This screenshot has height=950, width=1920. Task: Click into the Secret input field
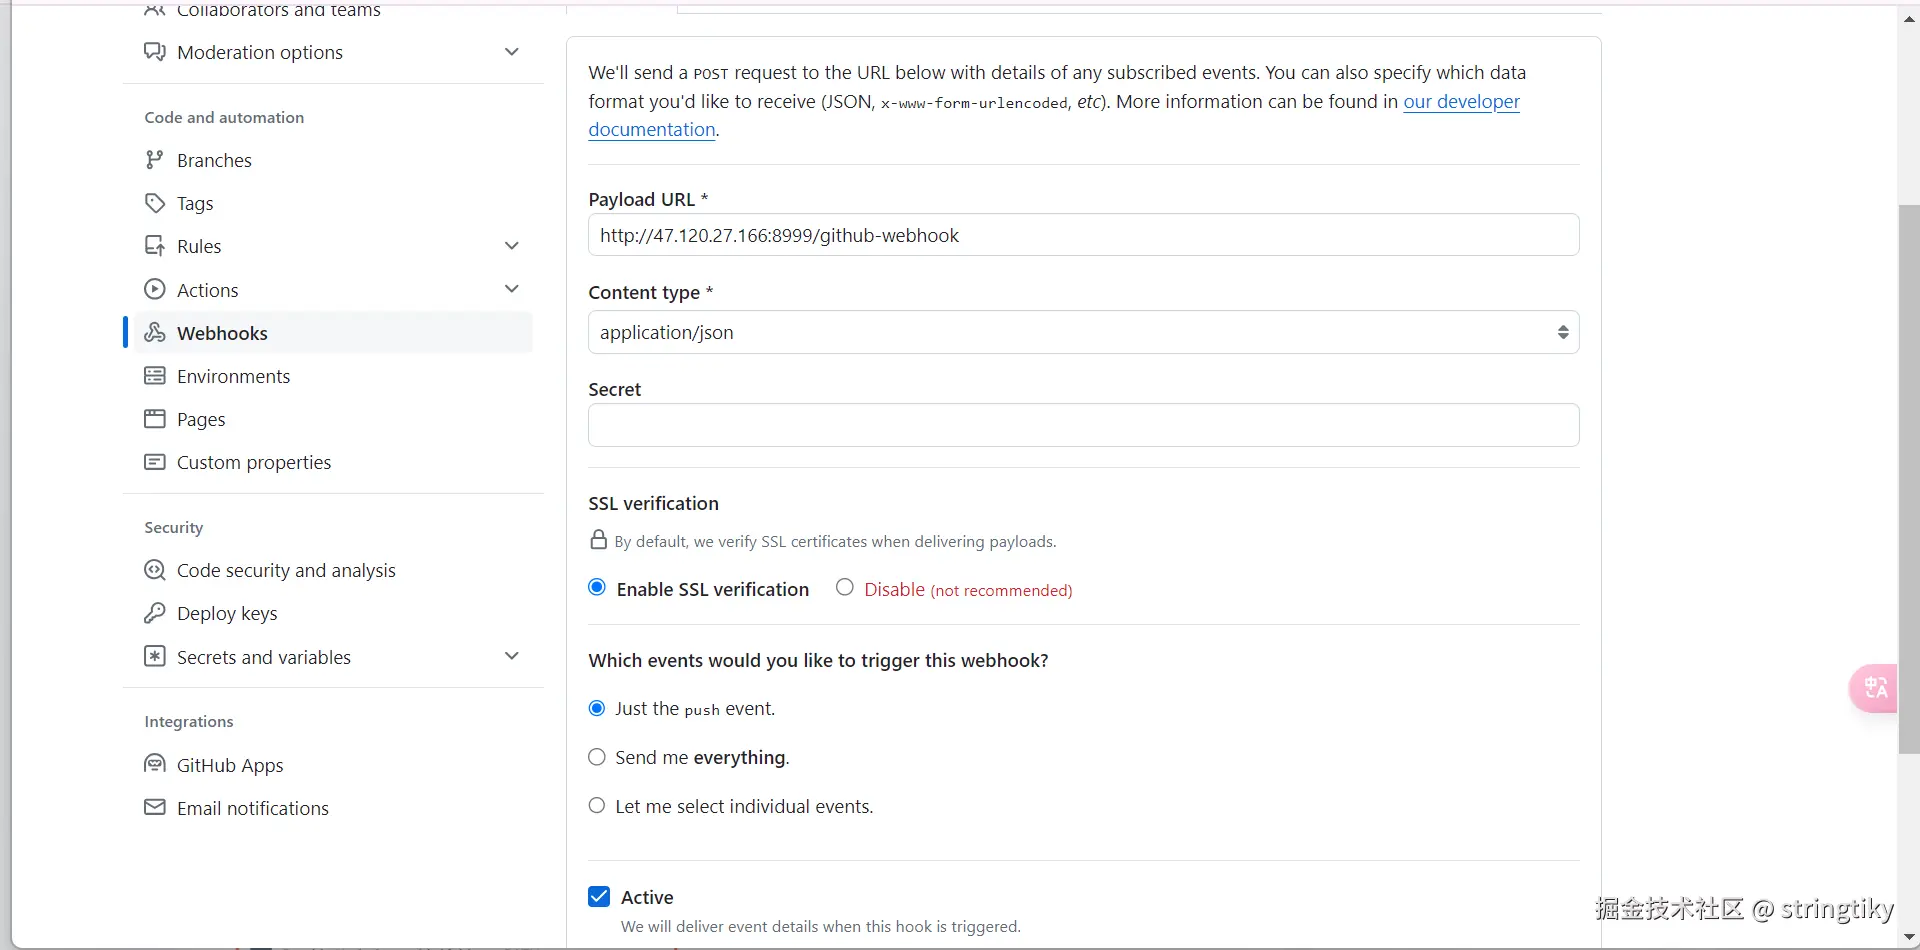click(1083, 425)
